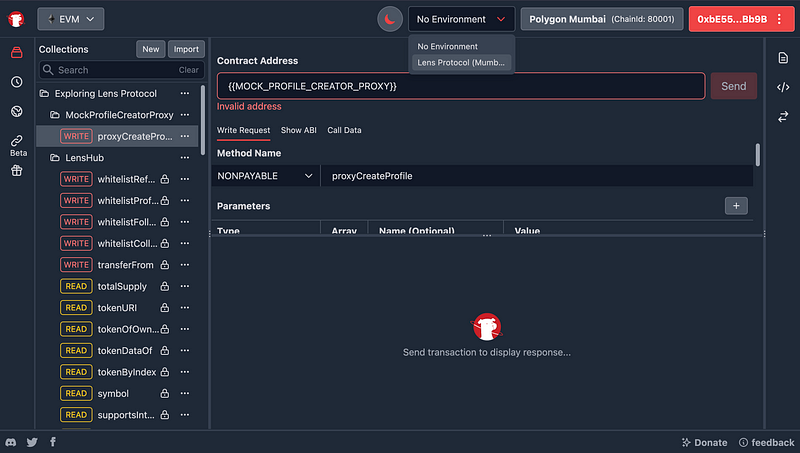Toggle dark mode moon icon
The image size is (800, 453).
389,19
